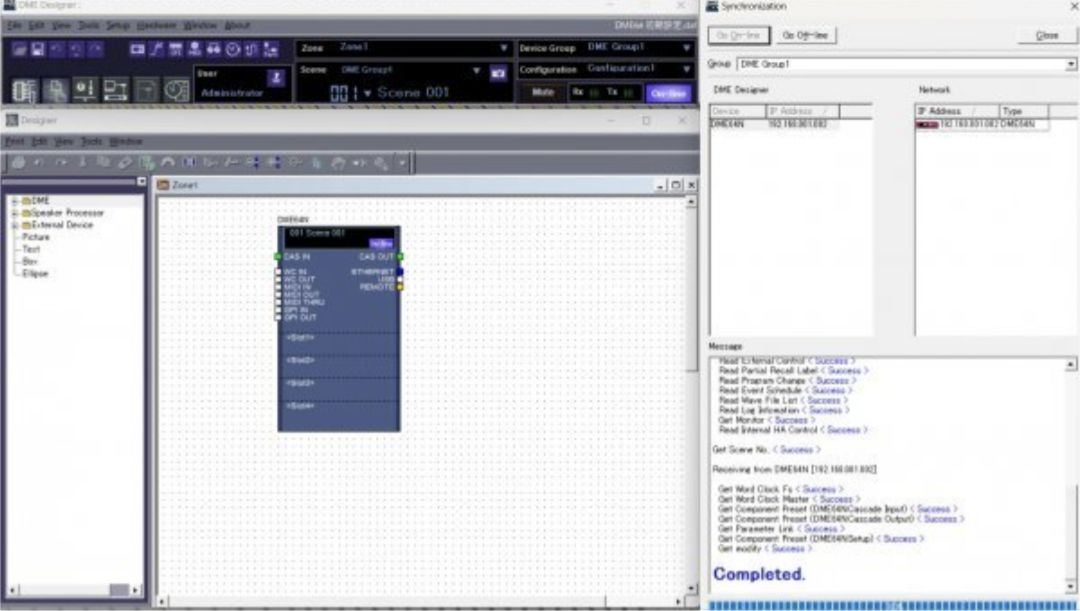Open the scene number arrow beside Scene 001
Image resolution: width=1080 pixels, height=611 pixels.
[367, 93]
